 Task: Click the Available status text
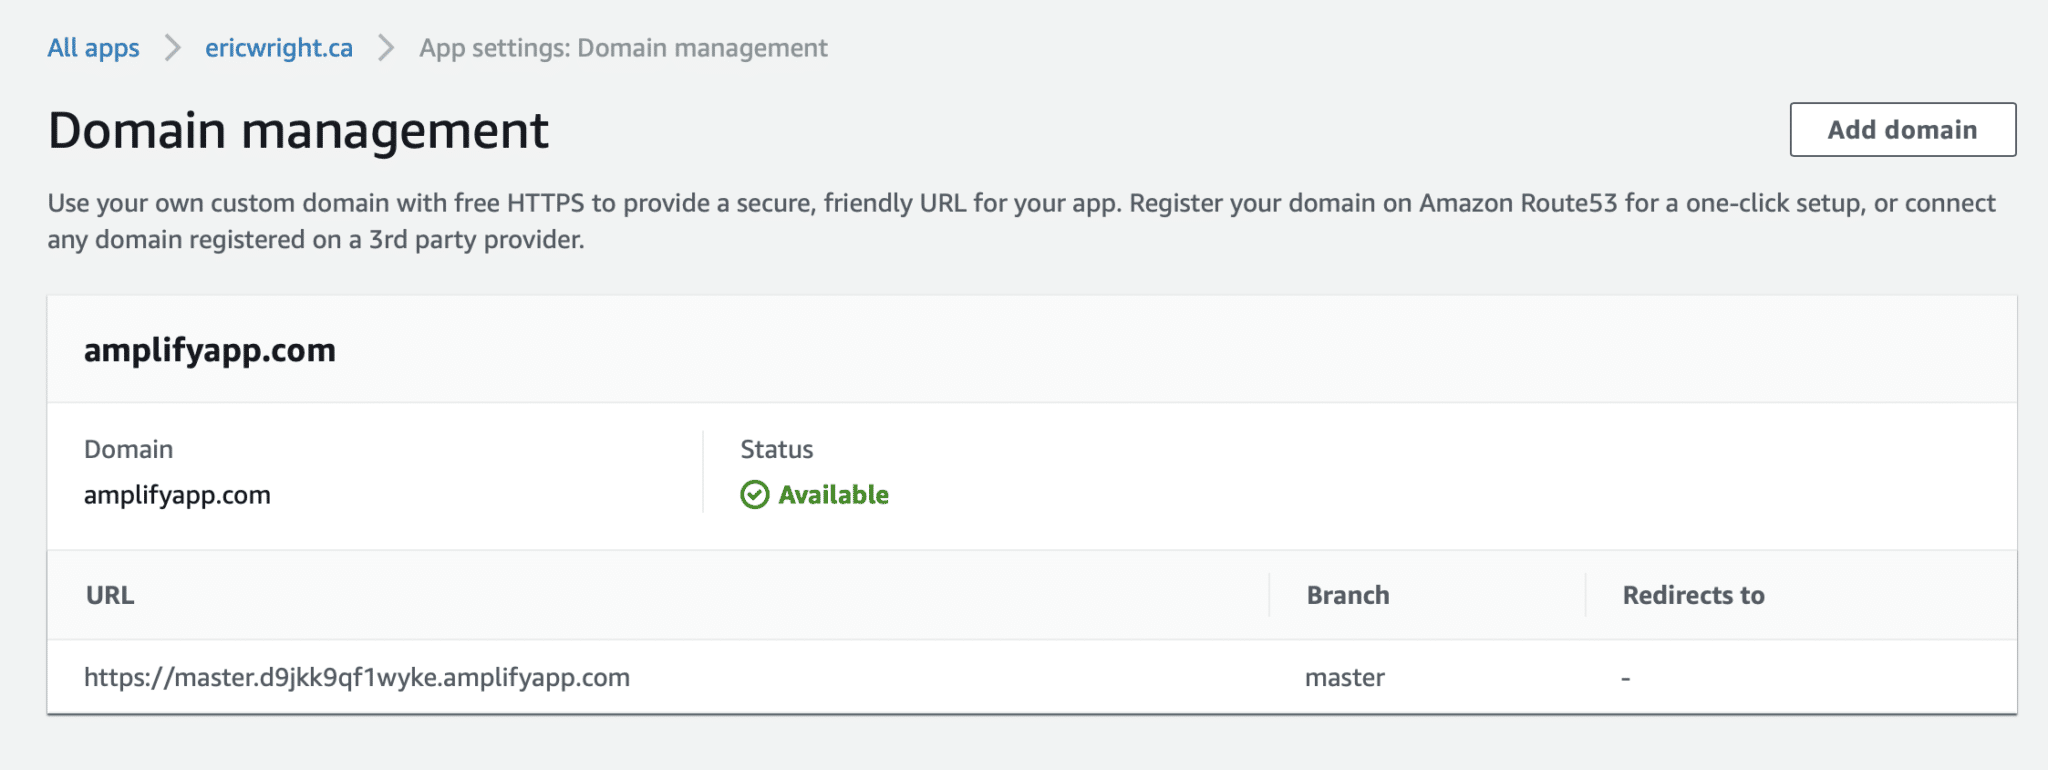(833, 495)
